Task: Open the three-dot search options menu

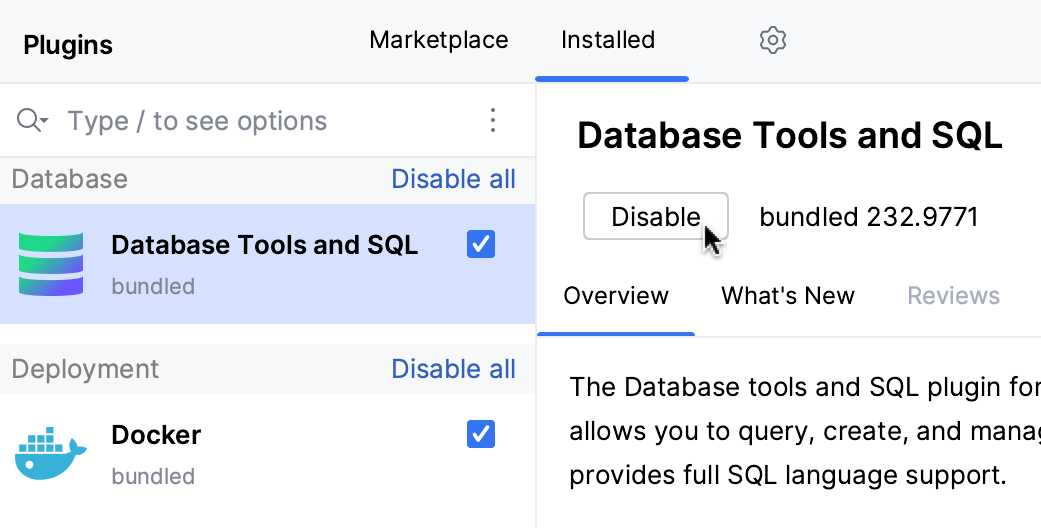Action: 492,121
